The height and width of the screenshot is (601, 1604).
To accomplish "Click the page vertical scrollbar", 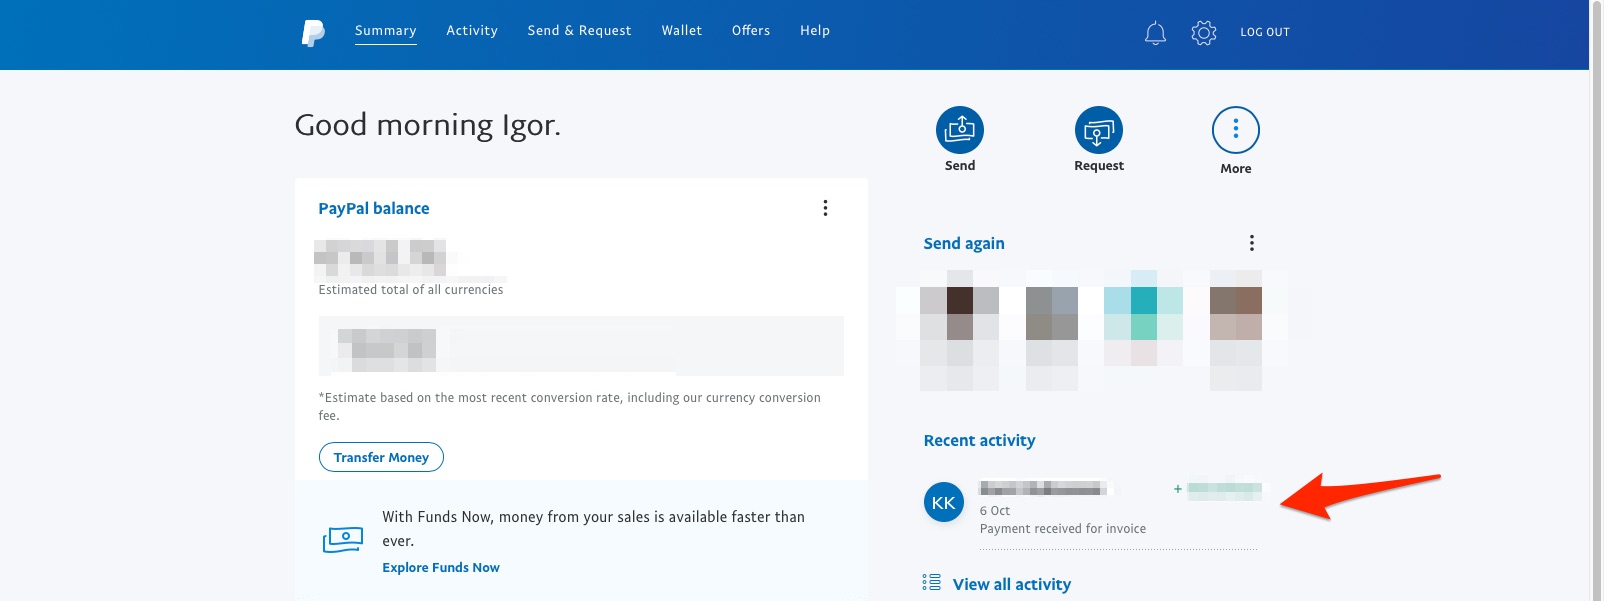I will click(1596, 300).
